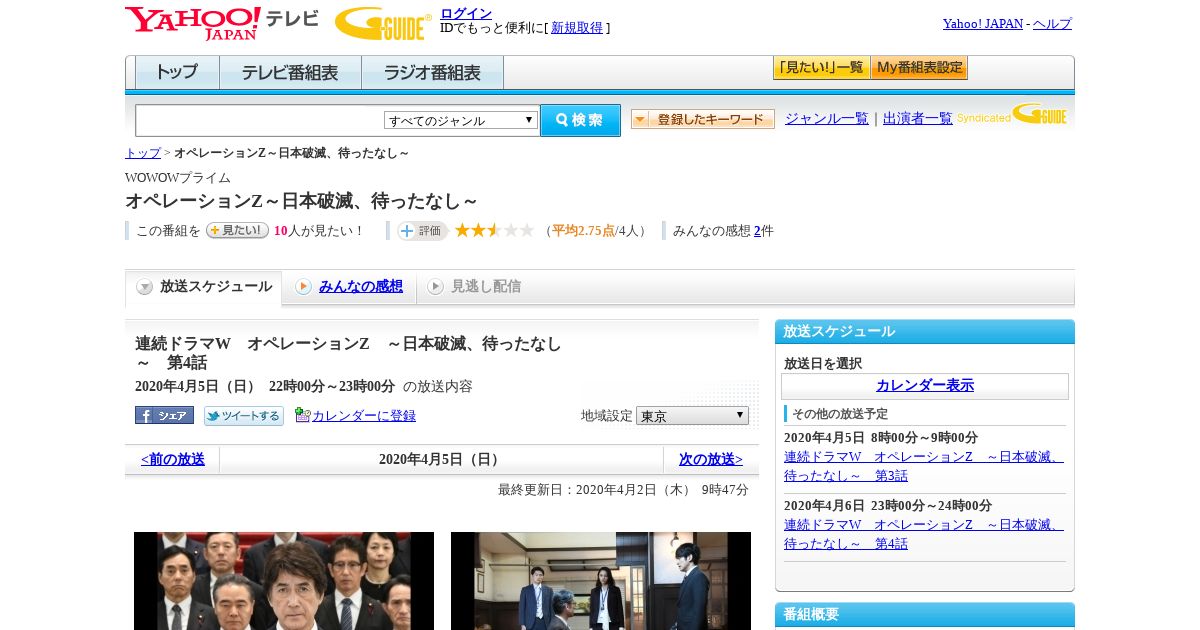Open 出演者一覧 link
This screenshot has height=630, width=1200.
point(918,119)
